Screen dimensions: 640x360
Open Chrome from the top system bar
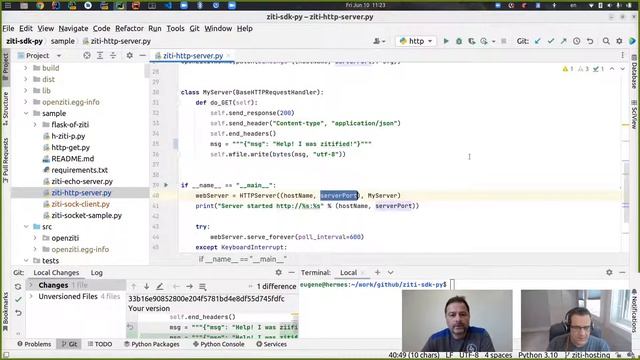(x=40, y=5)
